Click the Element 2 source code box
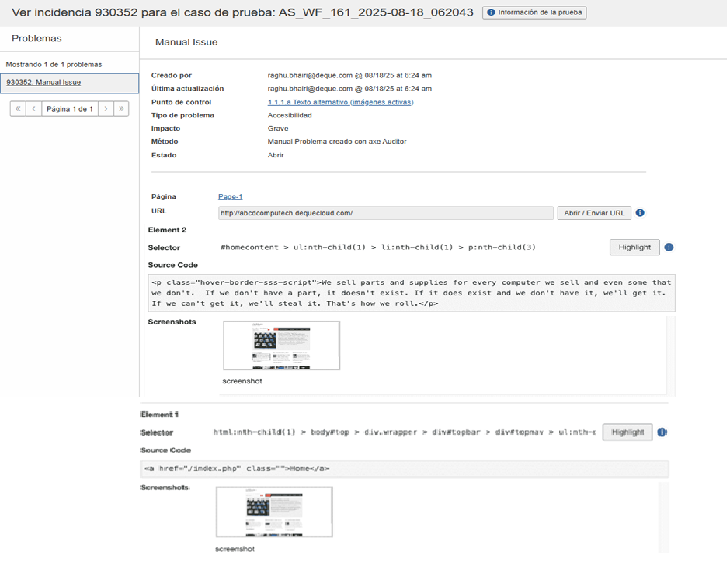This screenshot has width=727, height=570. [410, 291]
